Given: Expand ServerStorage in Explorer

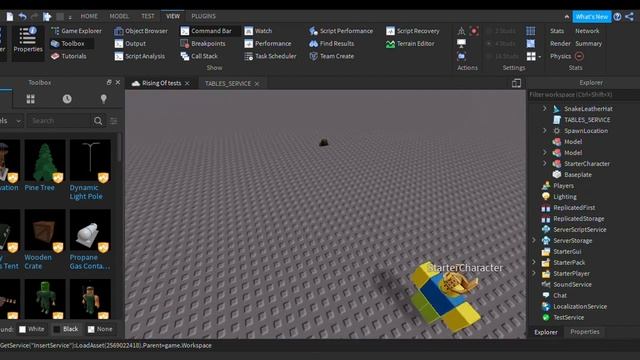Looking at the screenshot, I should (x=533, y=240).
